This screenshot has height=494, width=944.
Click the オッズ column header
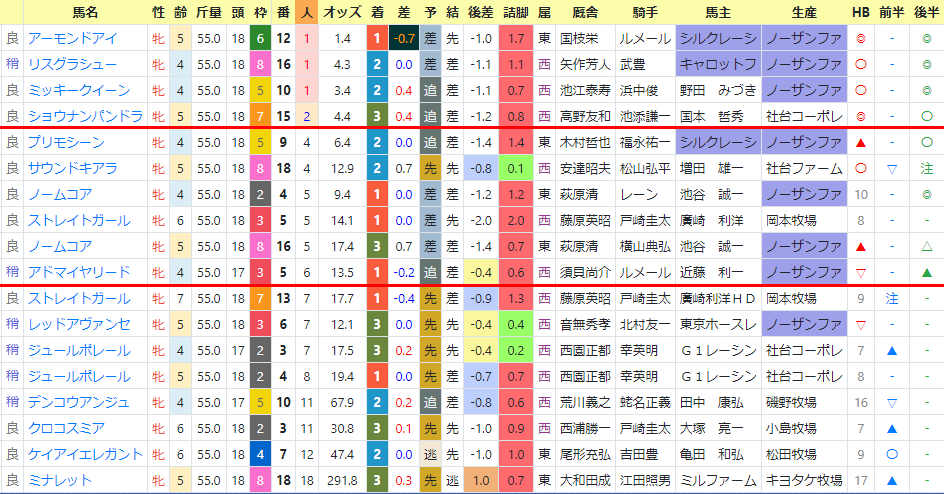343,12
